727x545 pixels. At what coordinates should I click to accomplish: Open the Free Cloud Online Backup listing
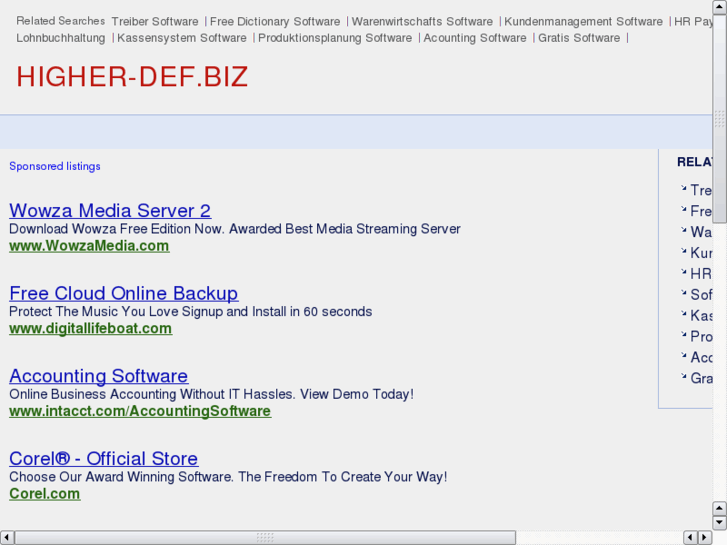(x=123, y=294)
